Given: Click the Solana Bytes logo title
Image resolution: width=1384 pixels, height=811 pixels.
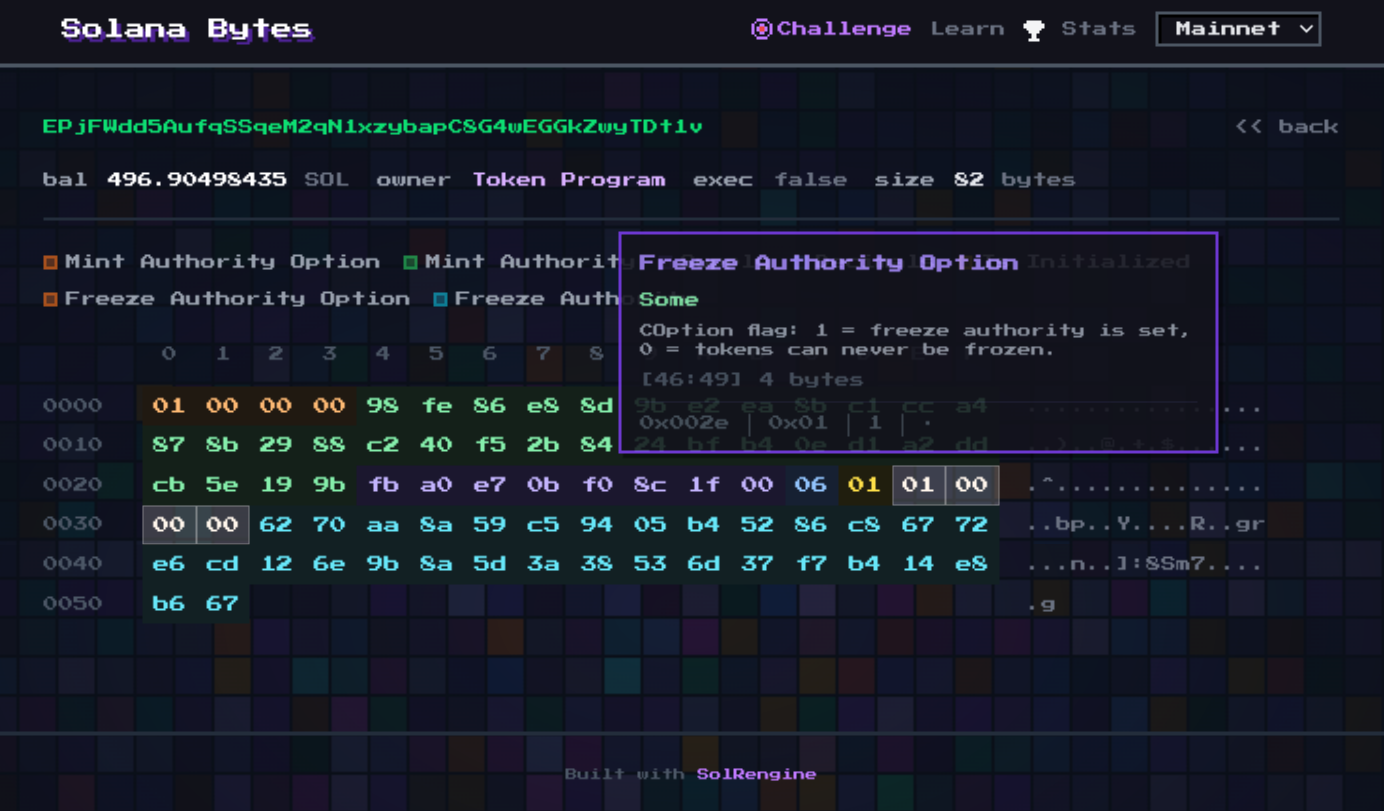Looking at the screenshot, I should (186, 29).
